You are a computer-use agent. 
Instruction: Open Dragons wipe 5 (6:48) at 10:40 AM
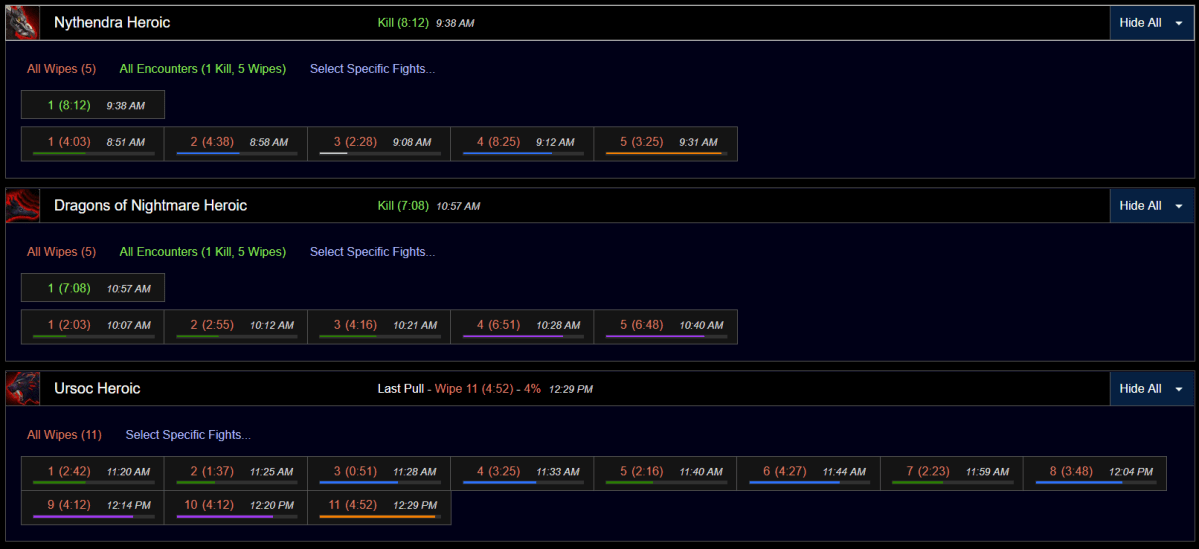click(x=665, y=326)
